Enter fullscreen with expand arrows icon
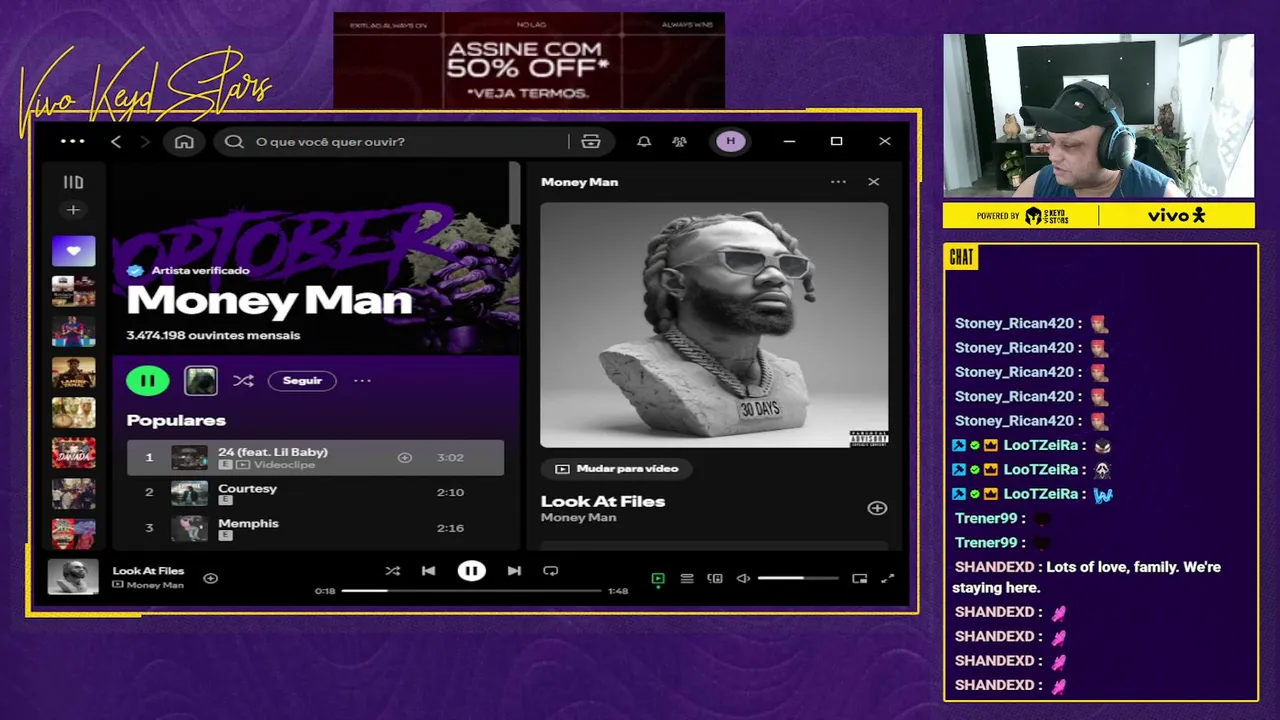Viewport: 1280px width, 720px height. [887, 578]
